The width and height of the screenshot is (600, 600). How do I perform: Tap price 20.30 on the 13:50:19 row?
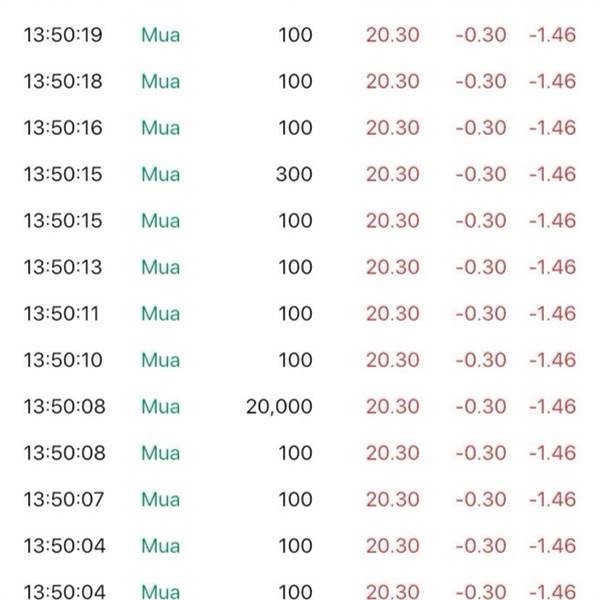(x=393, y=35)
